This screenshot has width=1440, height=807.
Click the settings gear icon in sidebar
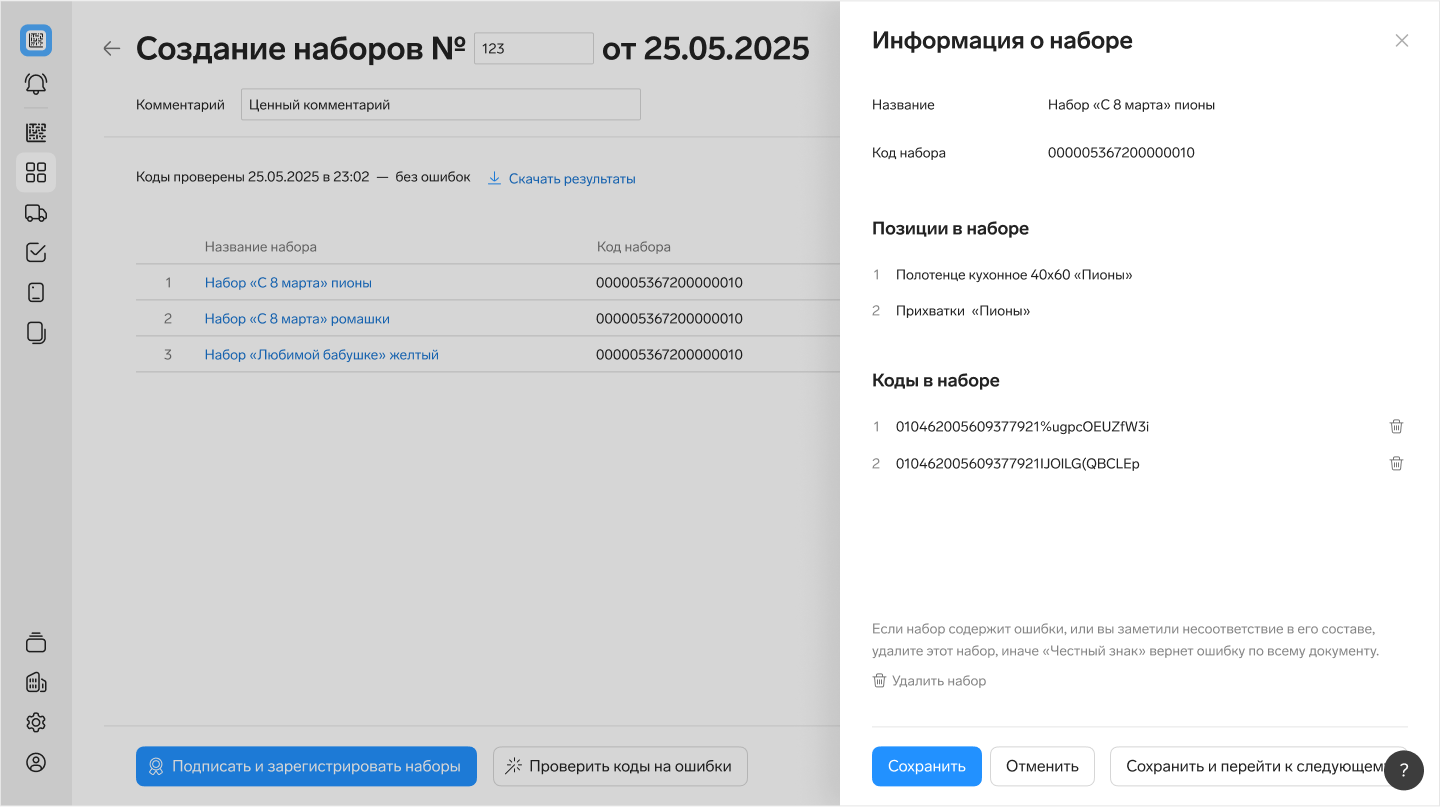pyautogui.click(x=36, y=722)
